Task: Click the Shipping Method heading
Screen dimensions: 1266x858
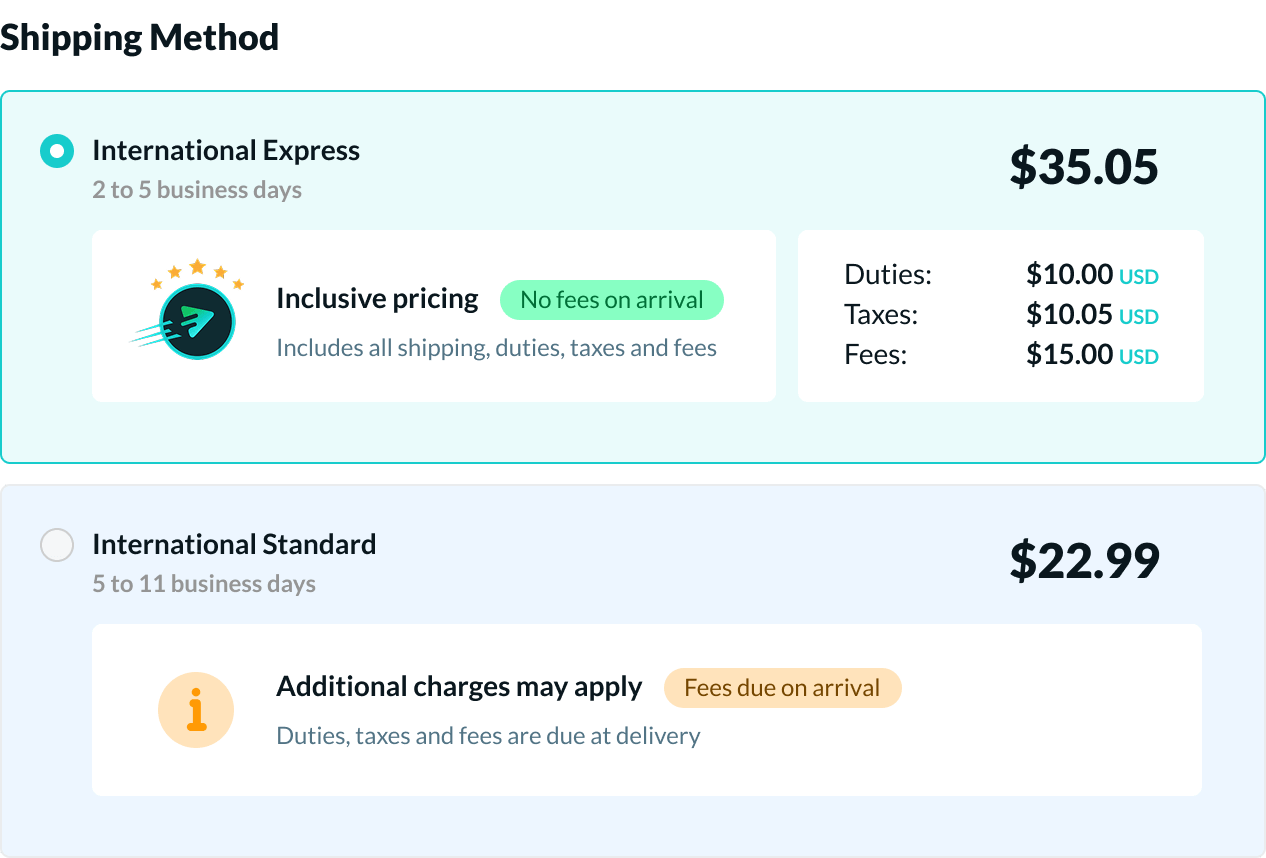Action: click(x=140, y=38)
